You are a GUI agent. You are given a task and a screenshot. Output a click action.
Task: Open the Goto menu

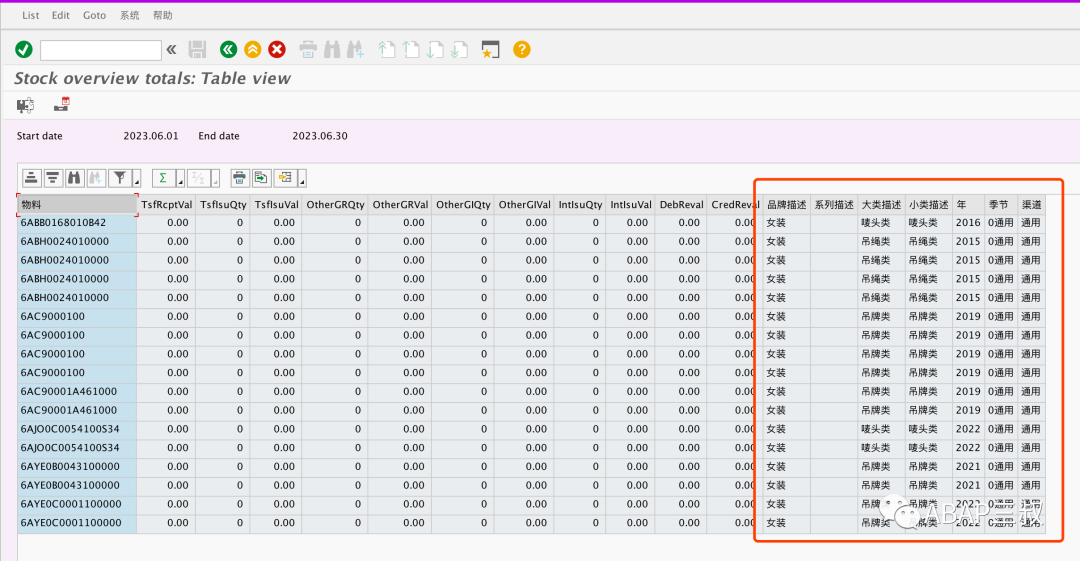click(x=94, y=15)
